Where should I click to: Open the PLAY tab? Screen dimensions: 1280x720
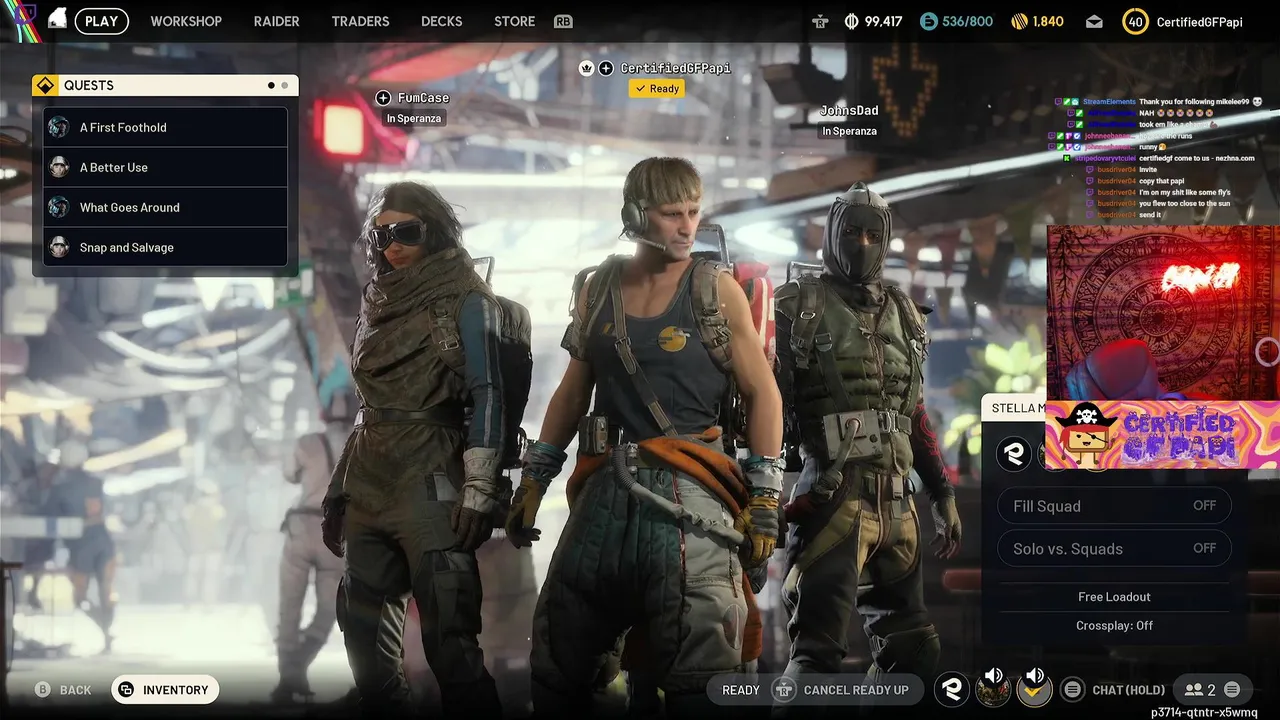pos(101,21)
